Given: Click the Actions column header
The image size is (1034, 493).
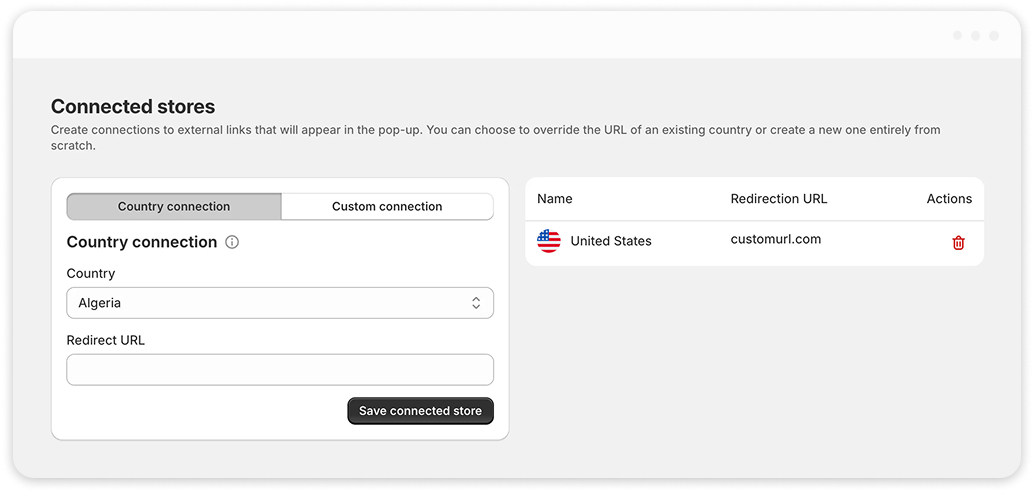Looking at the screenshot, I should point(949,198).
